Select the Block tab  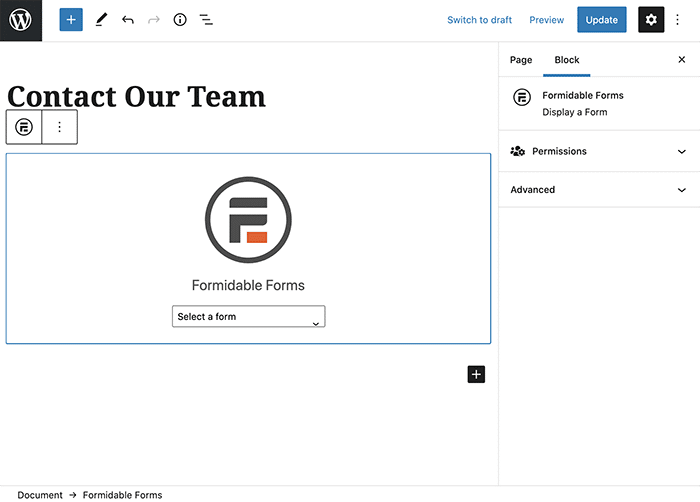[567, 60]
